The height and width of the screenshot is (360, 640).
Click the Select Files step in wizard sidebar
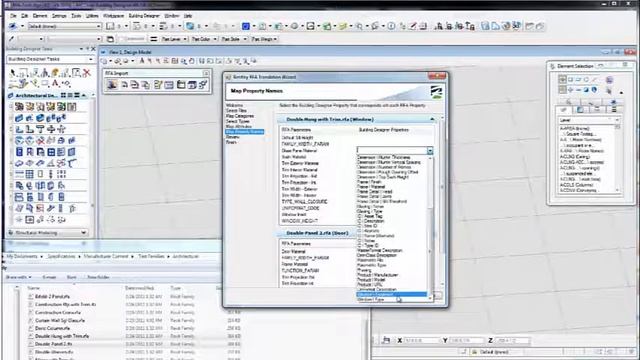(x=236, y=111)
